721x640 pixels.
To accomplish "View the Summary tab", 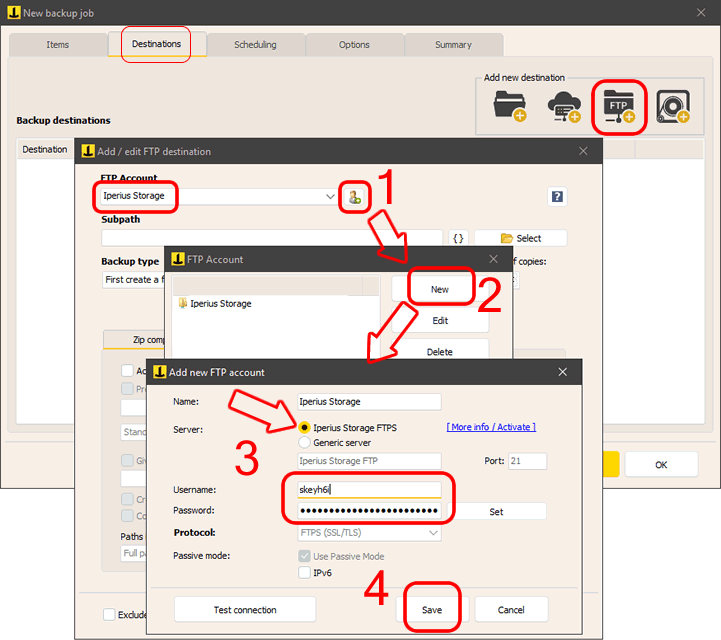I will coord(453,45).
